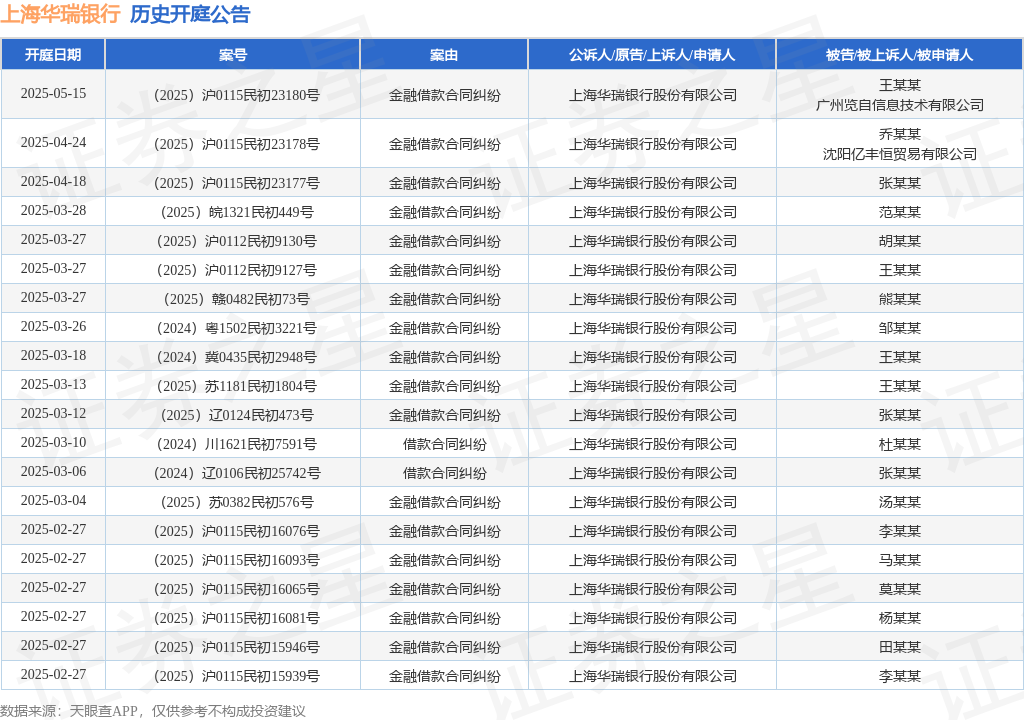Image resolution: width=1024 pixels, height=720 pixels.
Task: Click date cell 2025-05-15
Action: (53, 93)
